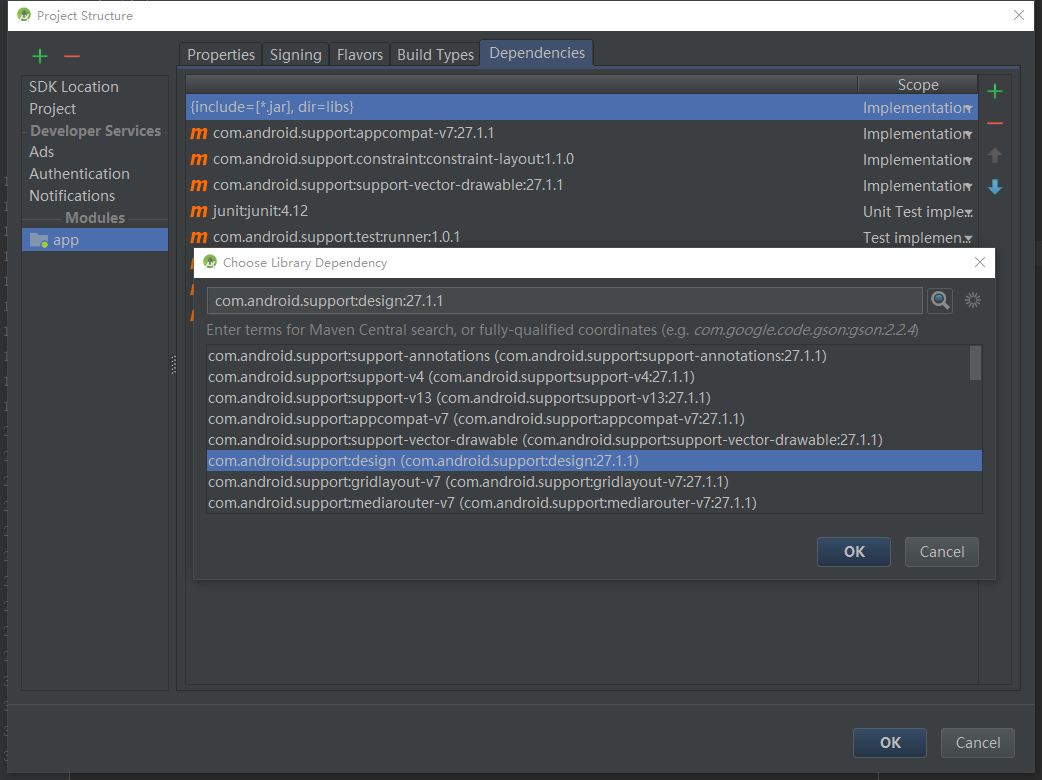Screen dimensions: 1042x780
Task: Open the scope dropdown for support-vector-drawable
Action: 968,186
